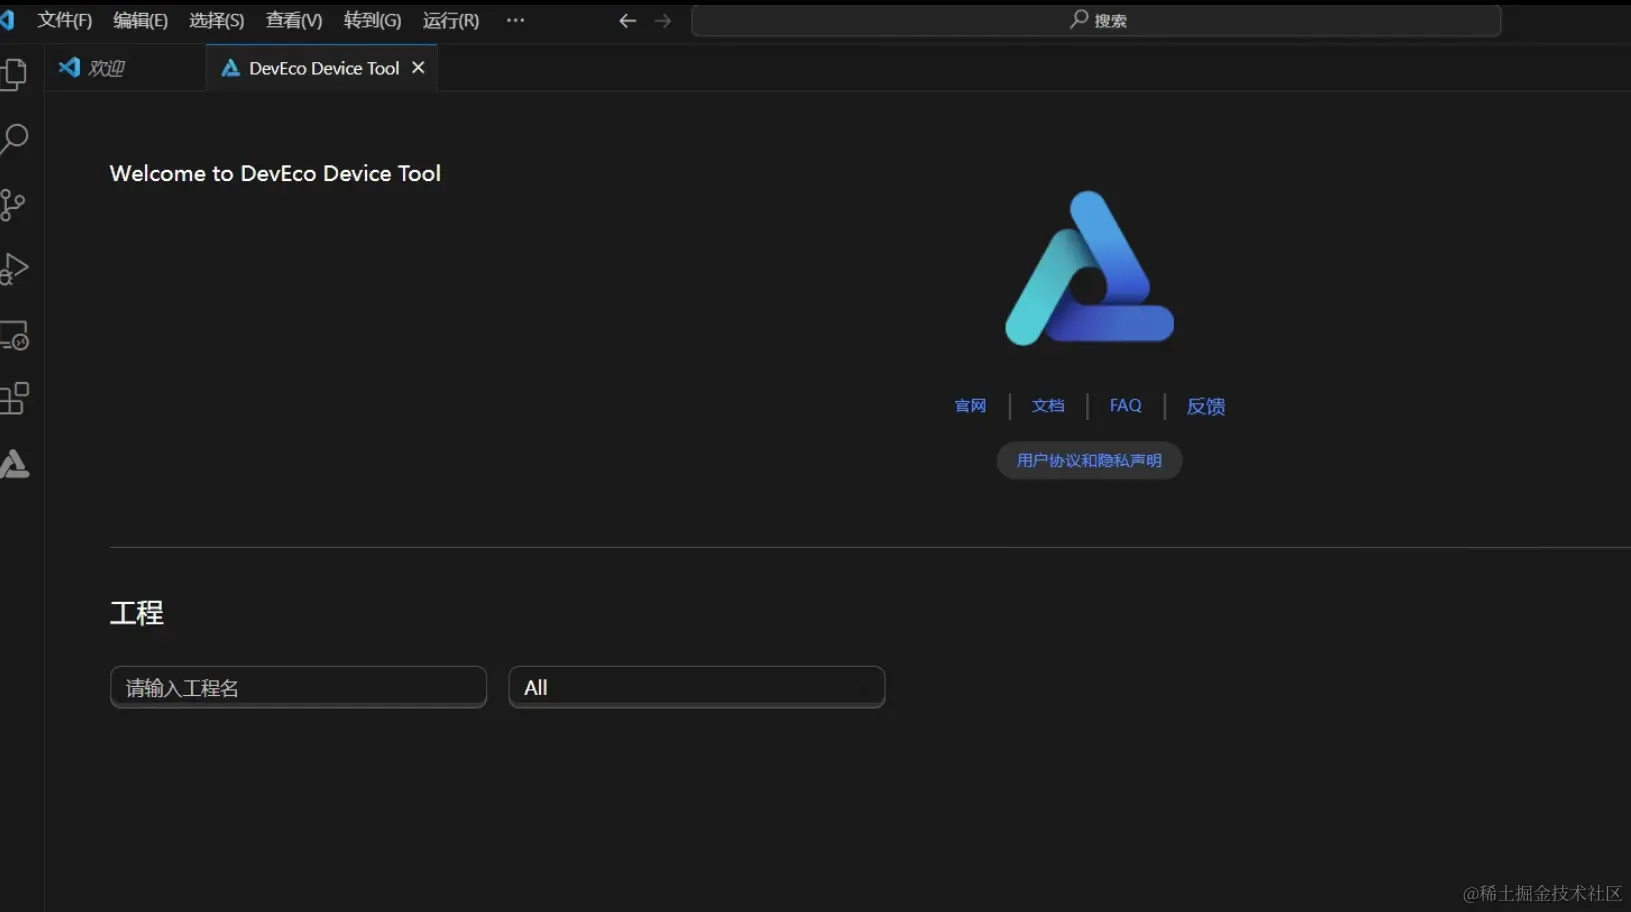
Task: Focus the 请输入工程名 input field
Action: 298,687
